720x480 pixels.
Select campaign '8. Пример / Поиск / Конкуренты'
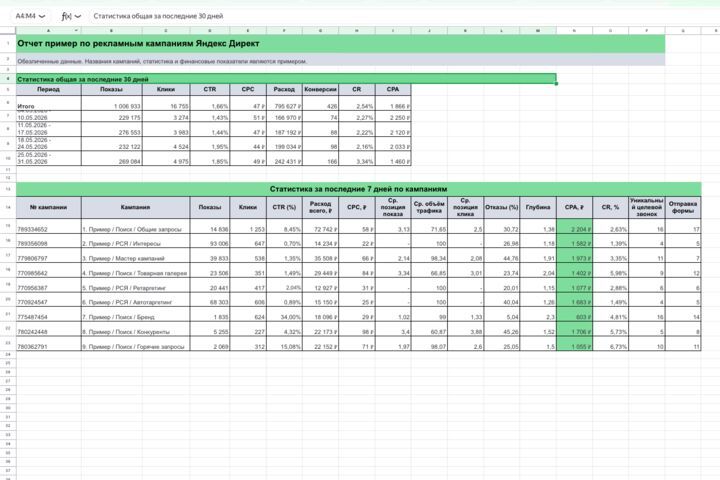(135, 329)
